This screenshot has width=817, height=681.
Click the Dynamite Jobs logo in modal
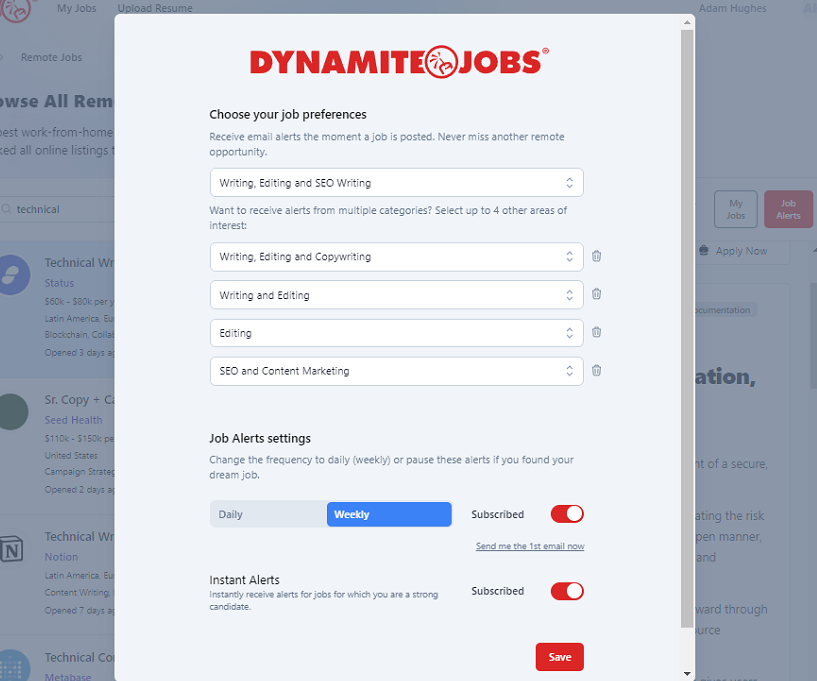click(x=399, y=62)
